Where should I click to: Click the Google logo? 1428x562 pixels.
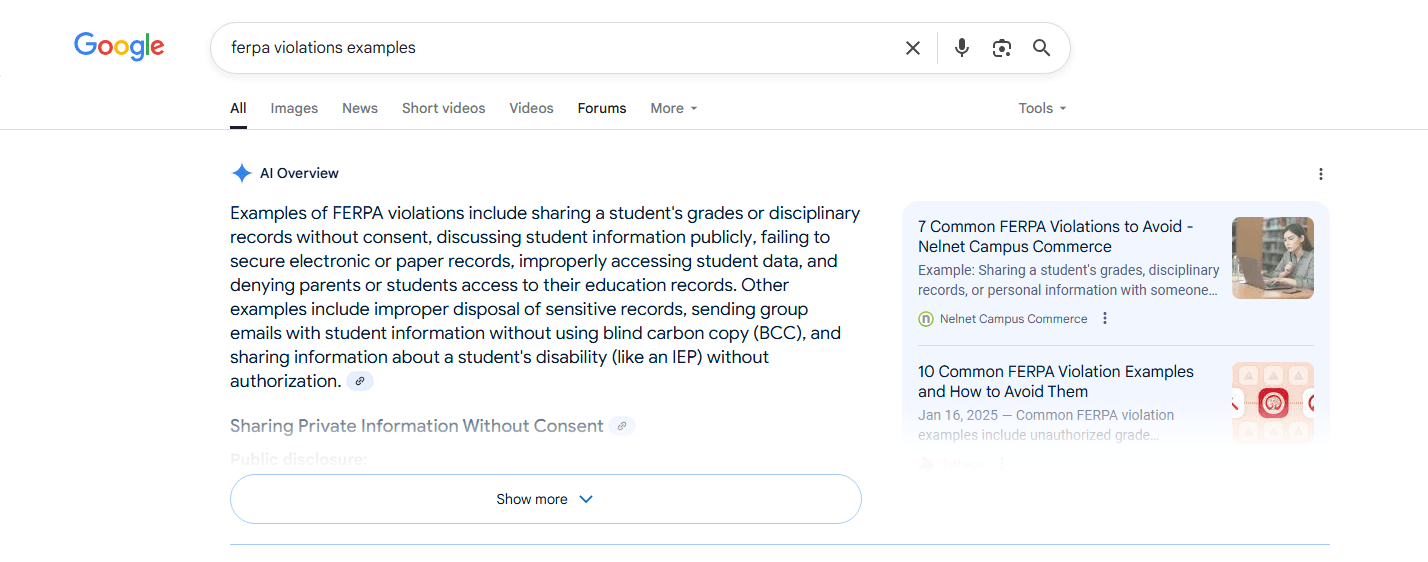(x=119, y=46)
